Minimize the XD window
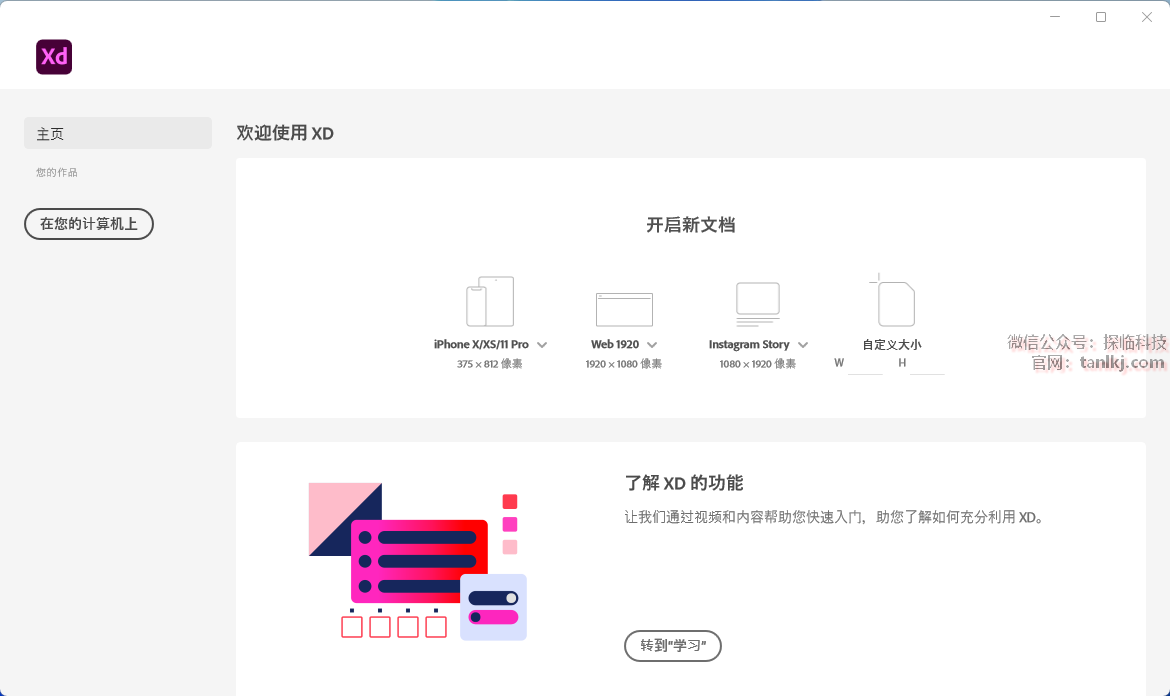 [1055, 17]
